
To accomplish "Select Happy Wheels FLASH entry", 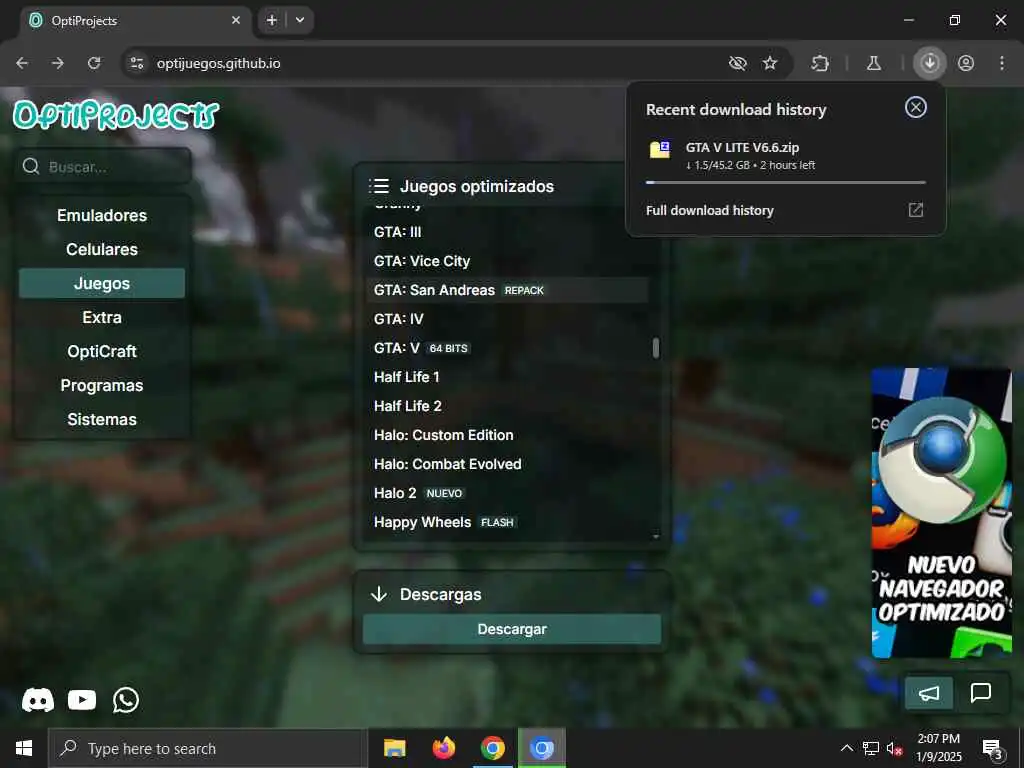I will tap(507, 522).
